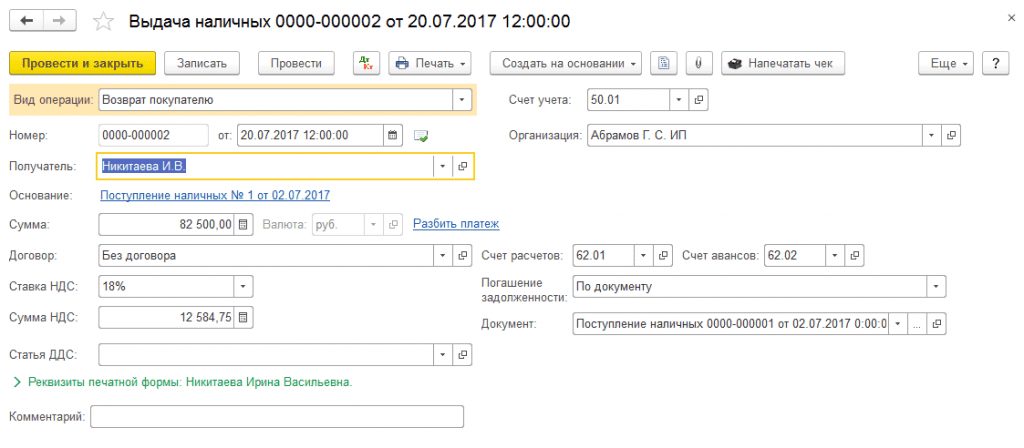The image size is (1024, 448).
Task: Expand Счет учета dropdown arrow
Action: [x=679, y=100]
